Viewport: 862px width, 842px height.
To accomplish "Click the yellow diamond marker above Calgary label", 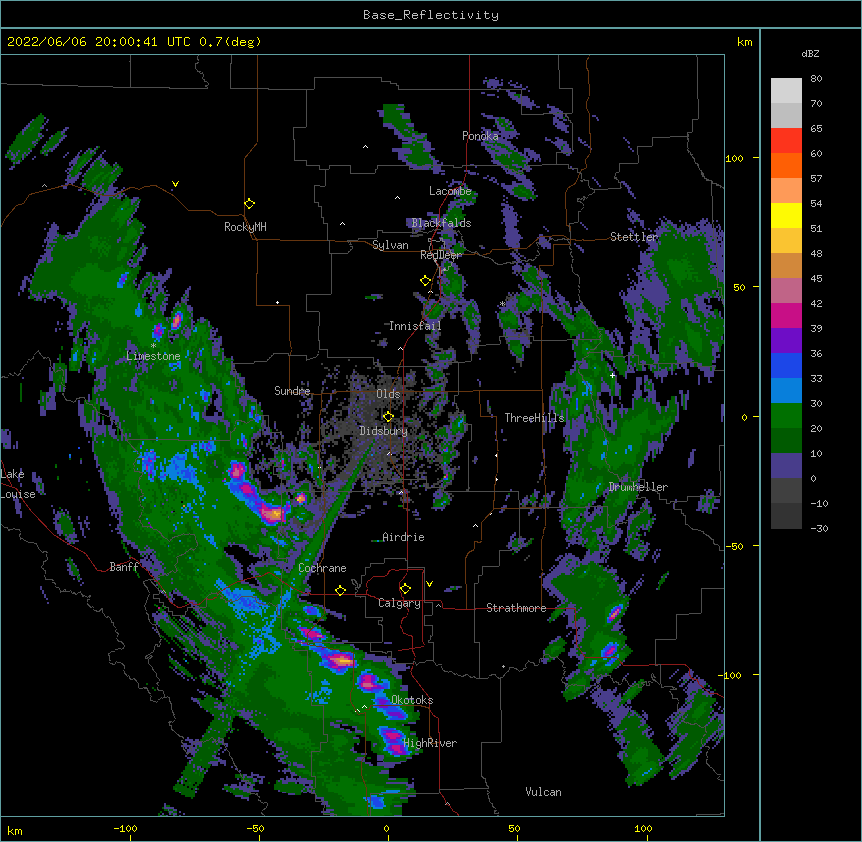I will (405, 589).
